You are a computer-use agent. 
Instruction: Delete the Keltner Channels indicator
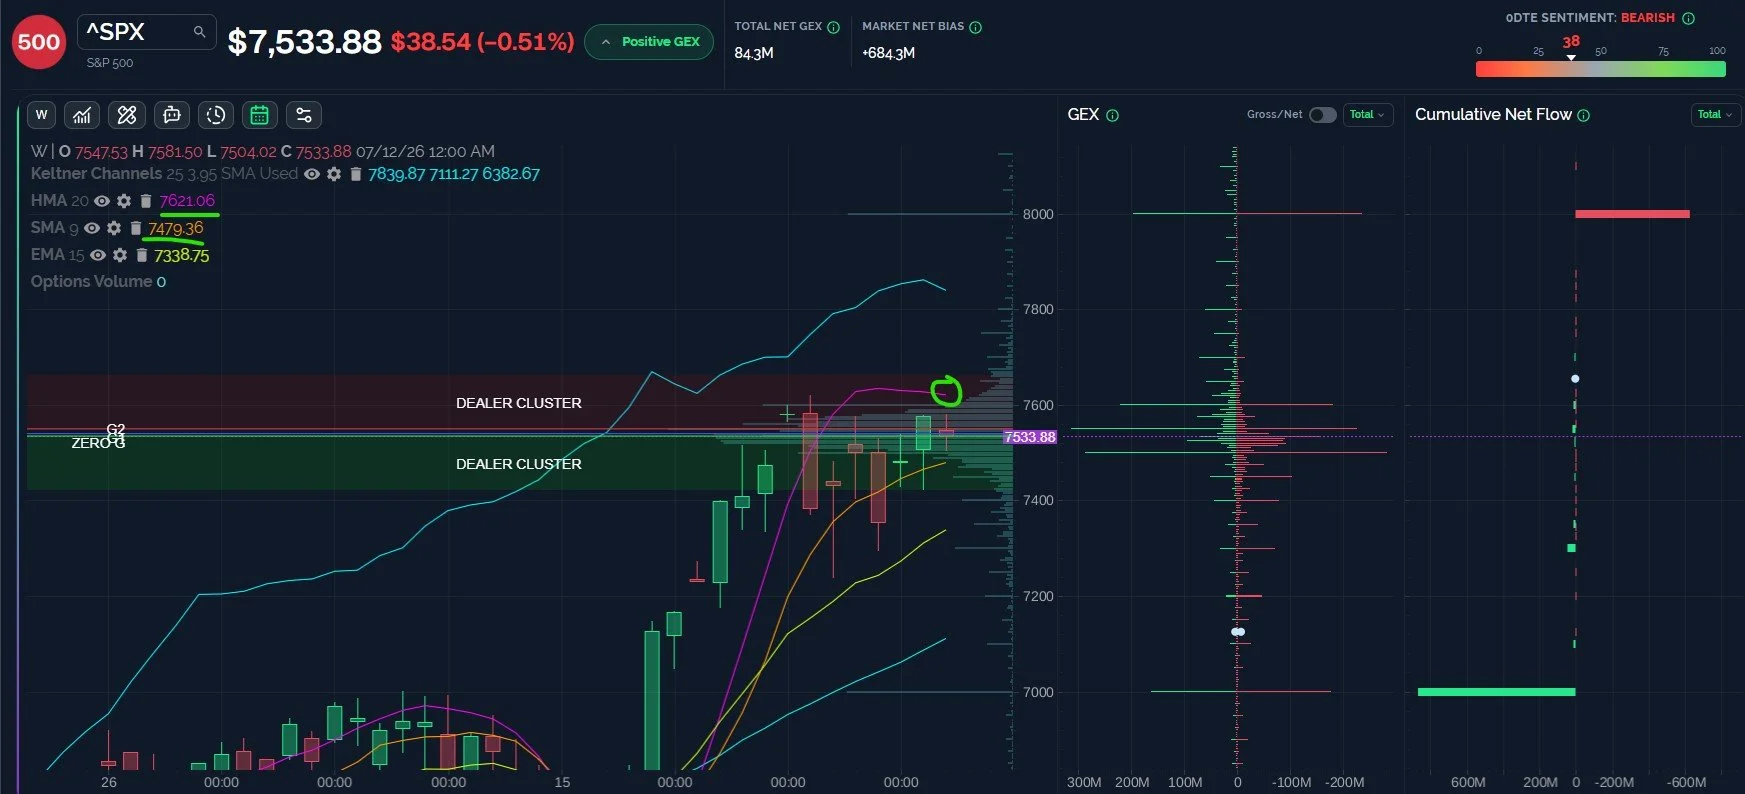(355, 174)
